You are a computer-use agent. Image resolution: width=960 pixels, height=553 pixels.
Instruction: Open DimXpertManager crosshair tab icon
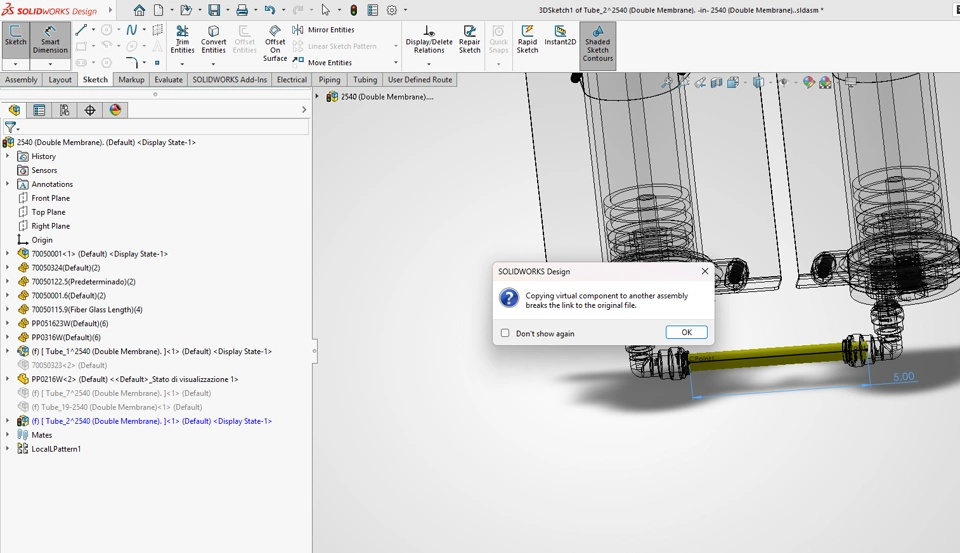pyautogui.click(x=90, y=110)
